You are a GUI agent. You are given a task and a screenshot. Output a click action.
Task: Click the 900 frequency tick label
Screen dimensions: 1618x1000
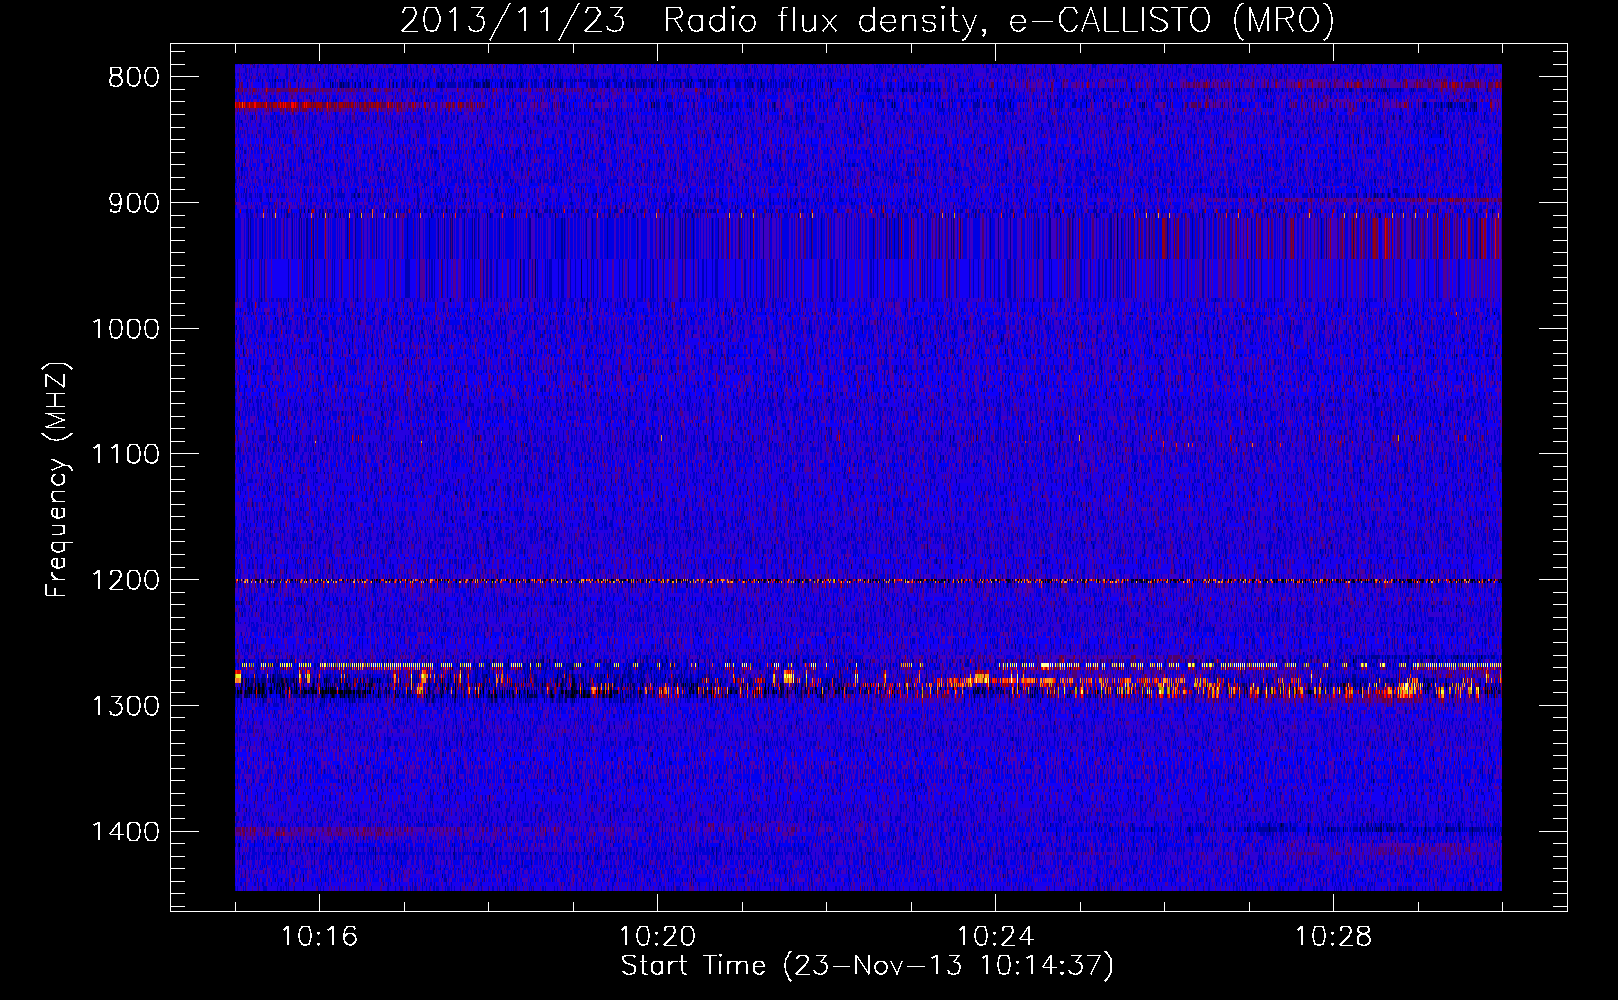133,203
